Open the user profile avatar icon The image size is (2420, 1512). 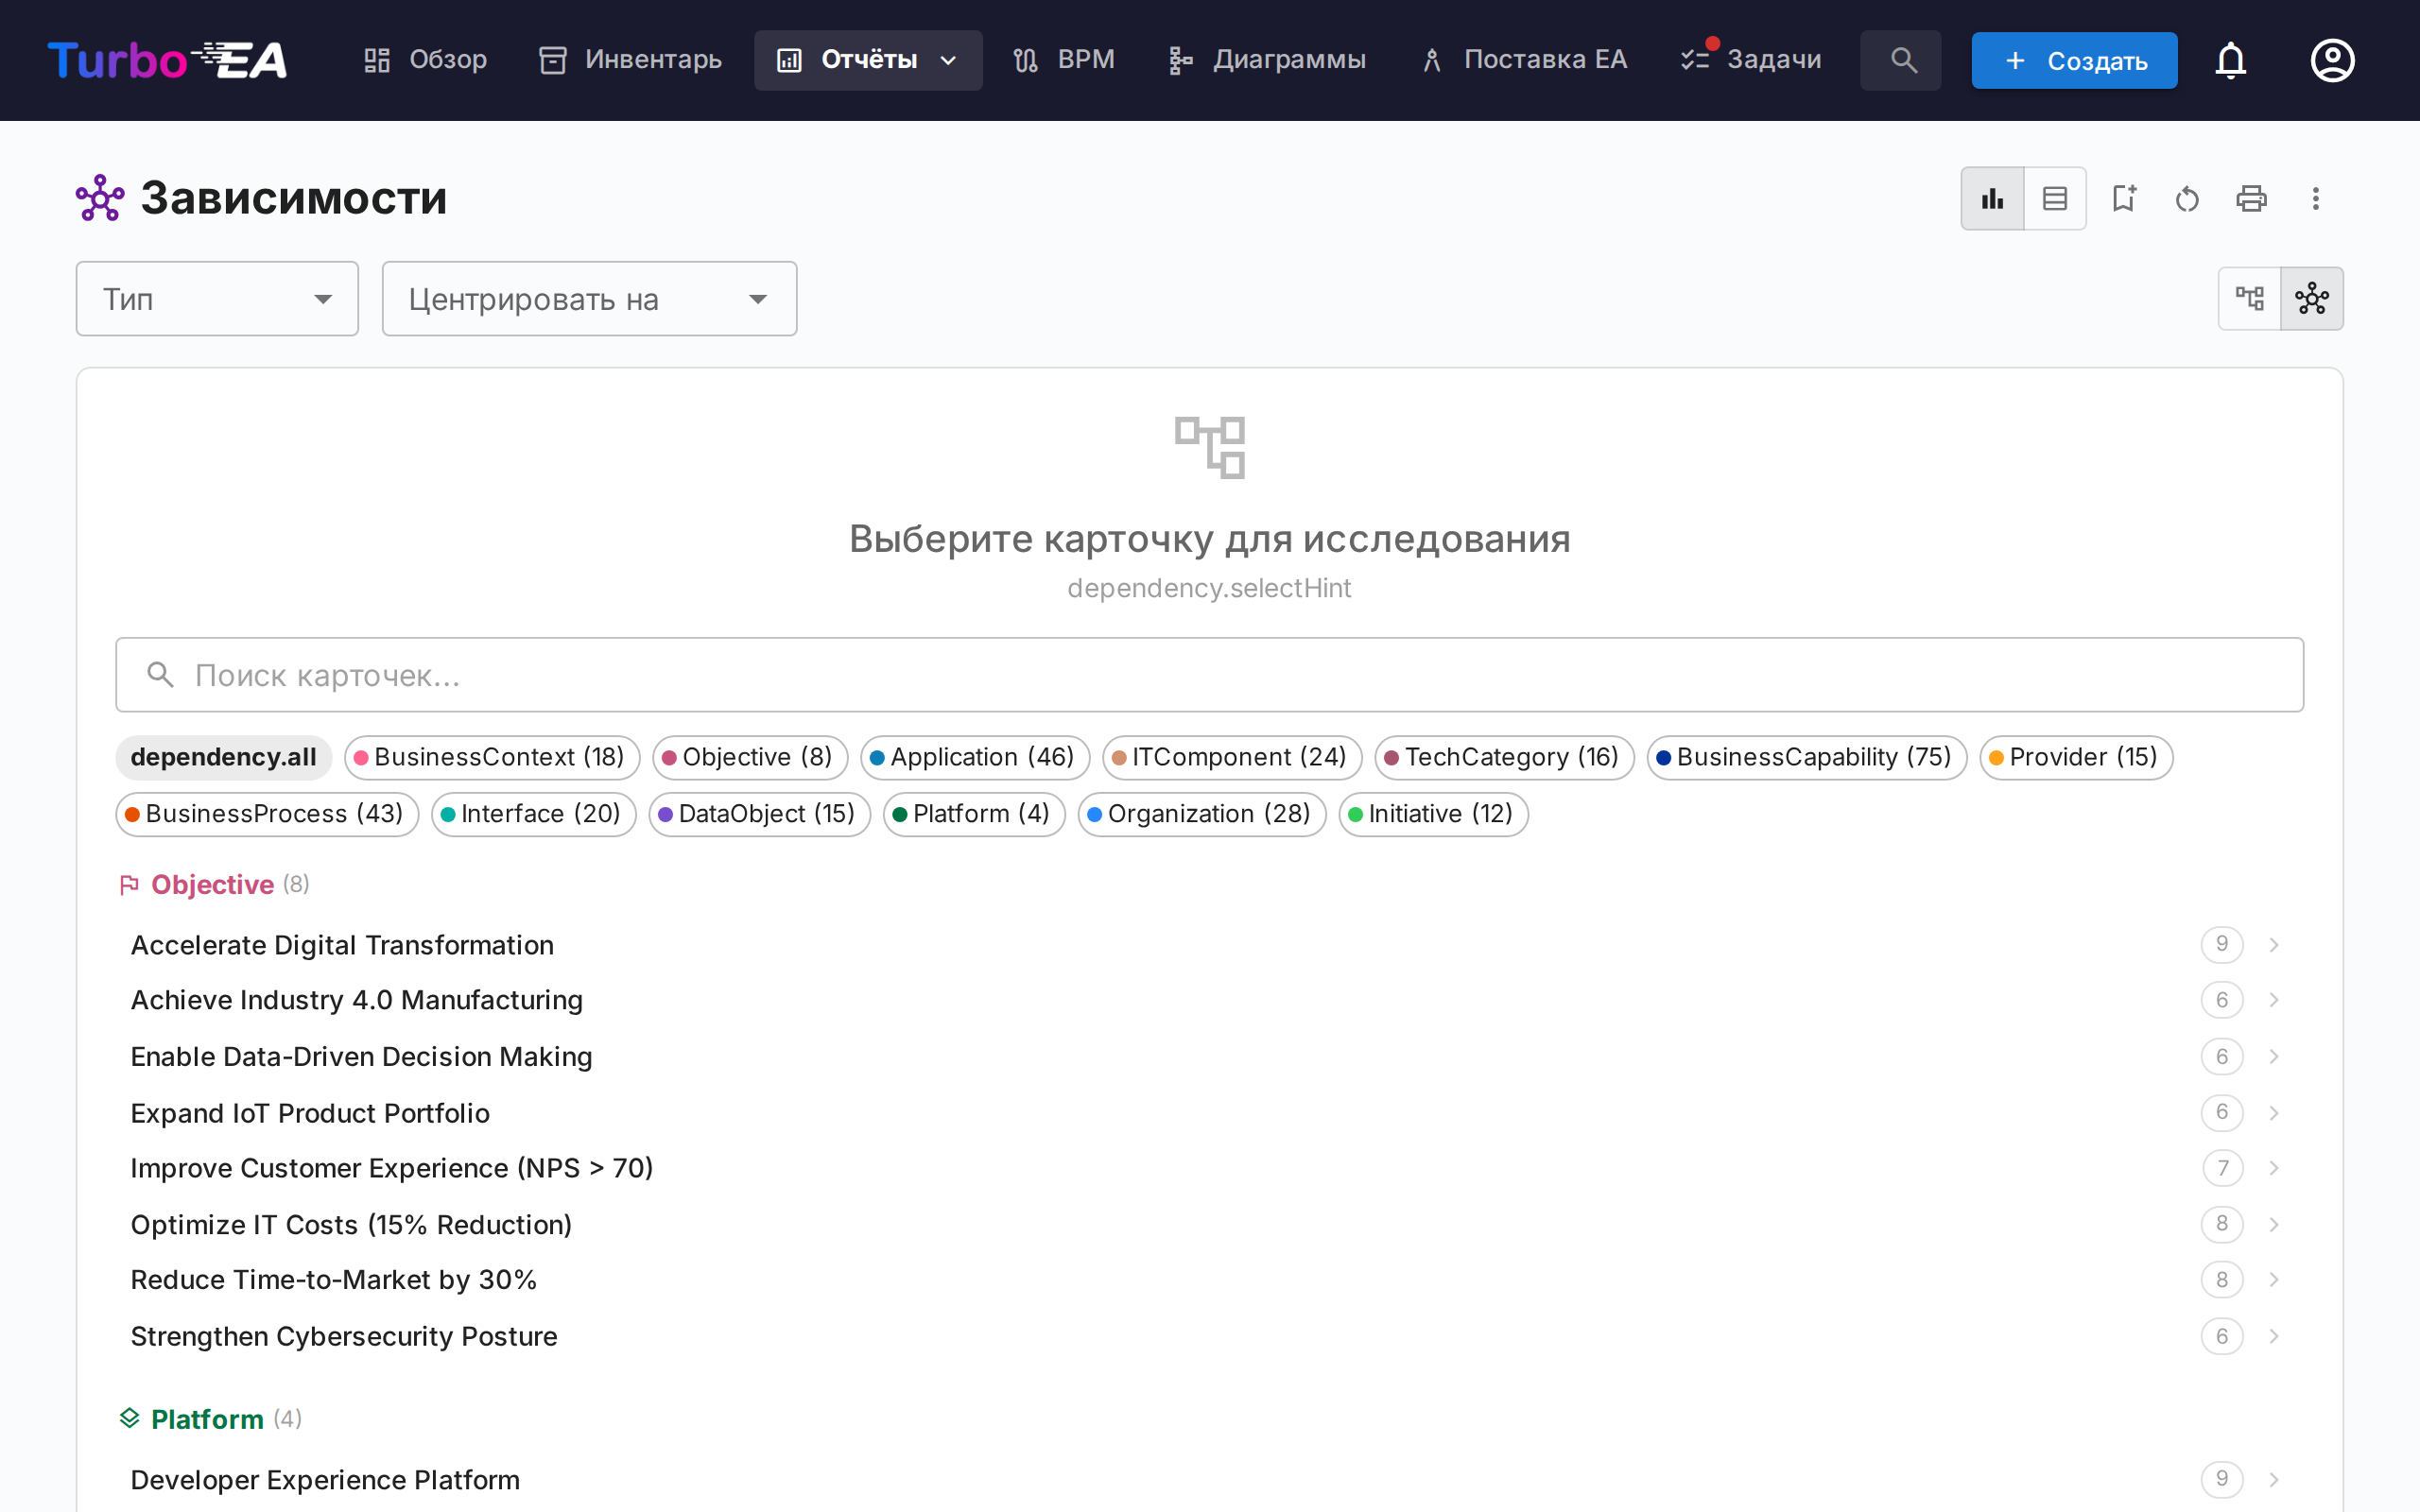tap(2332, 60)
